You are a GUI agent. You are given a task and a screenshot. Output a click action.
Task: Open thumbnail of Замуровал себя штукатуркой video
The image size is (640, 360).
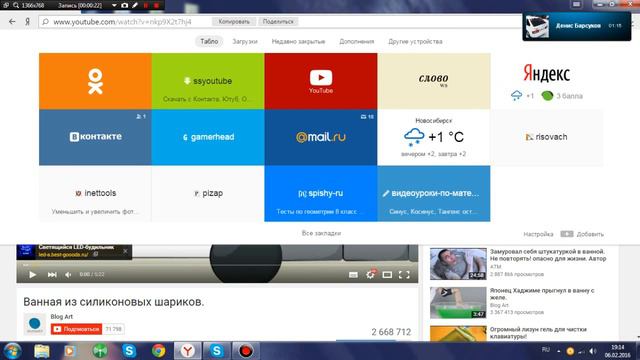(x=458, y=264)
